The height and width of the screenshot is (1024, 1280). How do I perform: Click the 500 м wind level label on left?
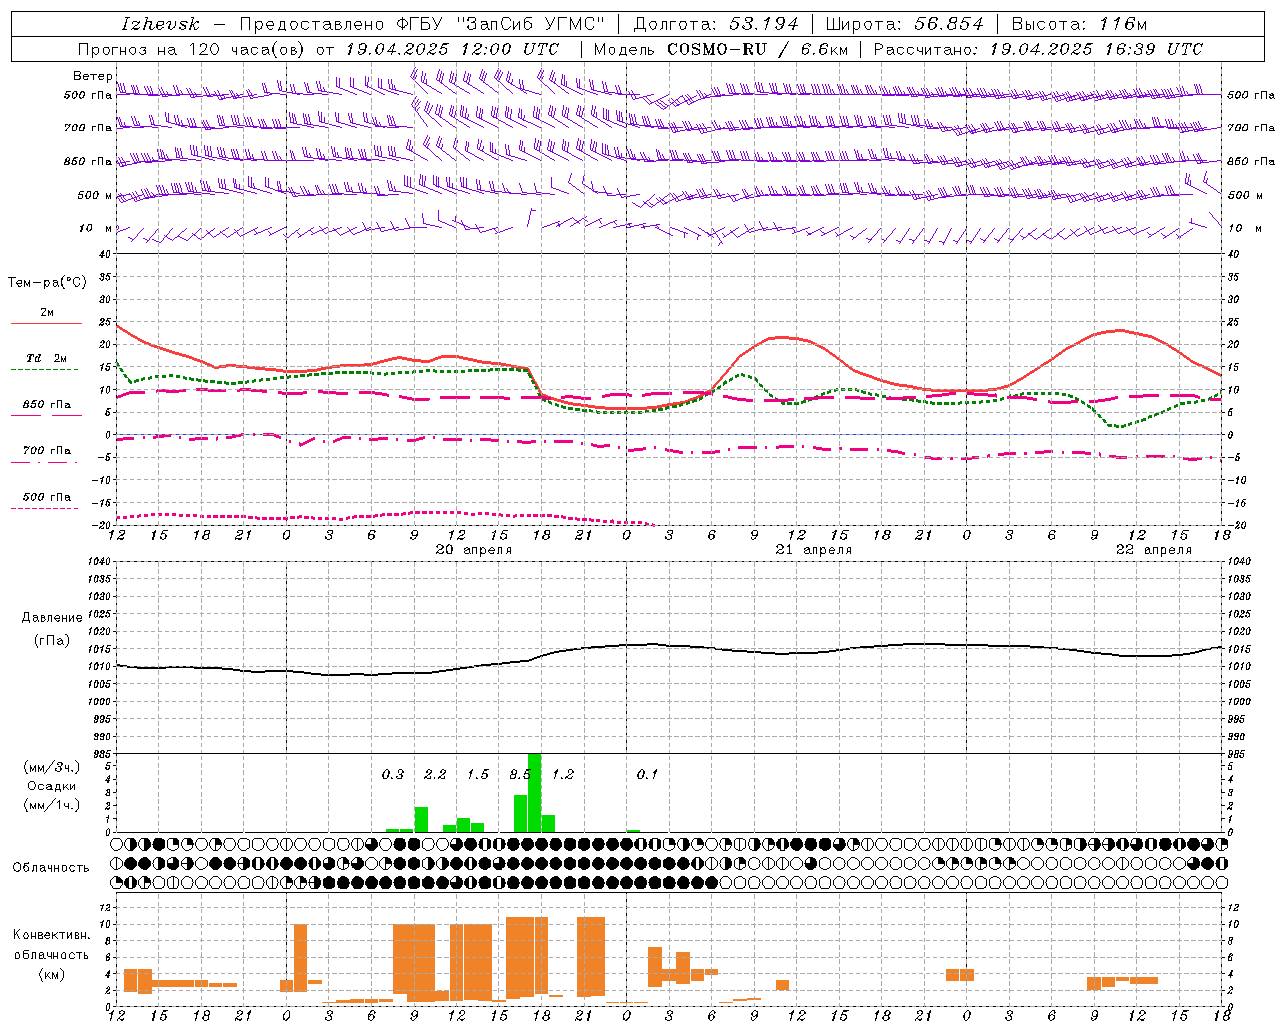(x=95, y=195)
